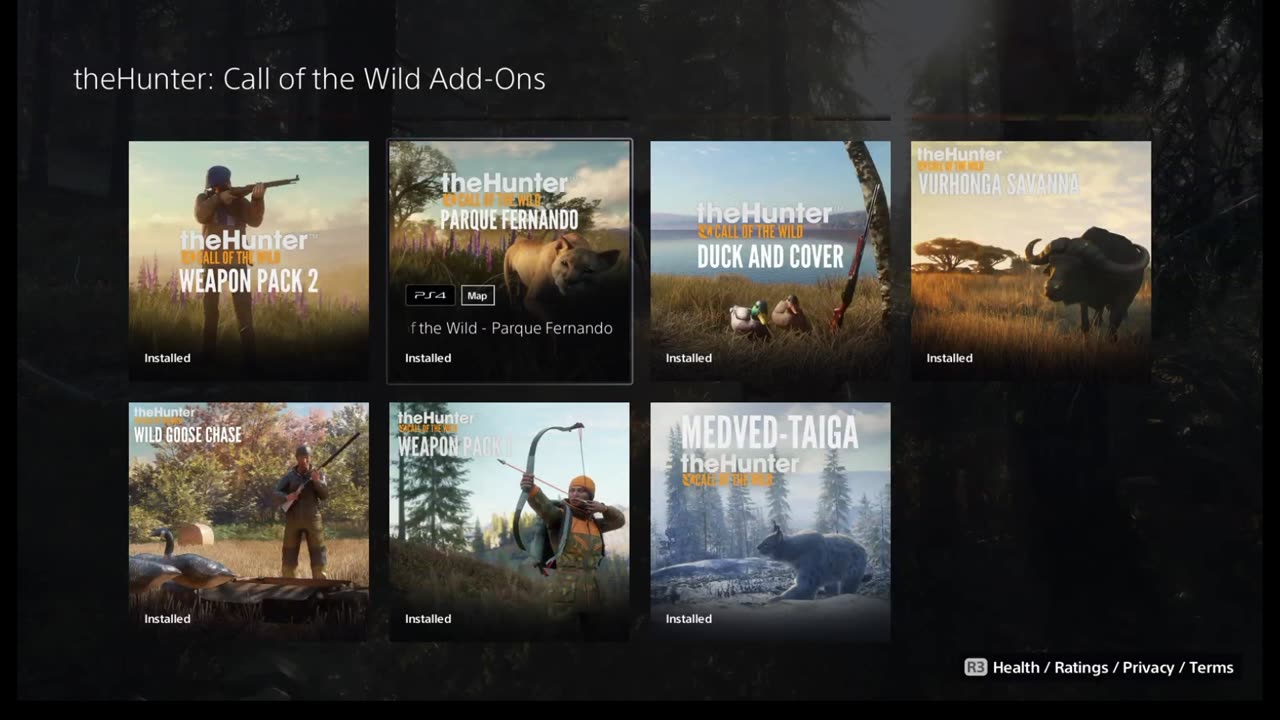1280x720 pixels.
Task: Click the R3 button icon
Action: pyautogui.click(x=975, y=667)
